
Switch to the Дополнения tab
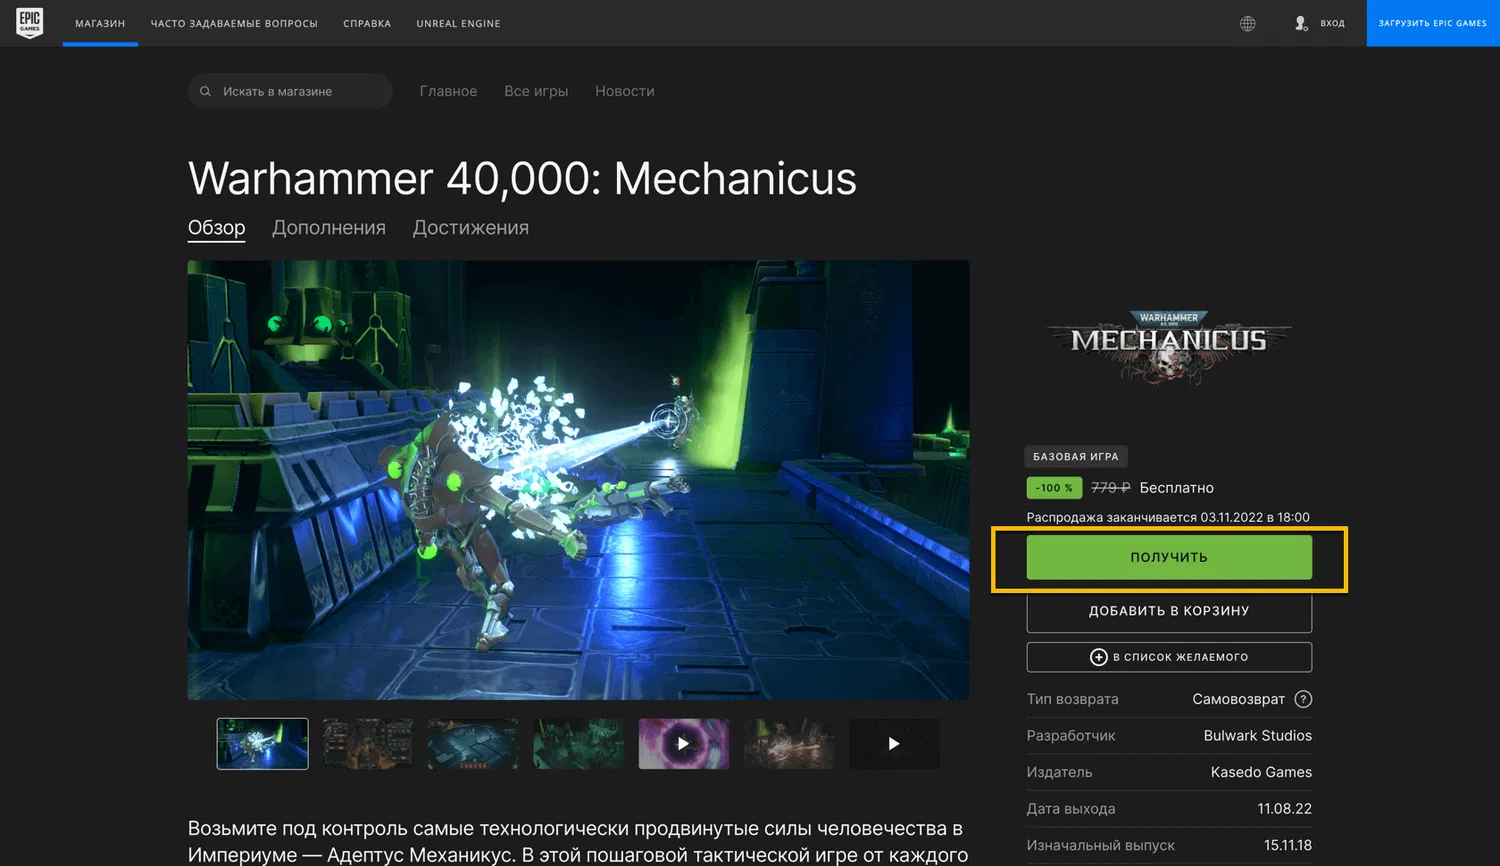pyautogui.click(x=329, y=228)
